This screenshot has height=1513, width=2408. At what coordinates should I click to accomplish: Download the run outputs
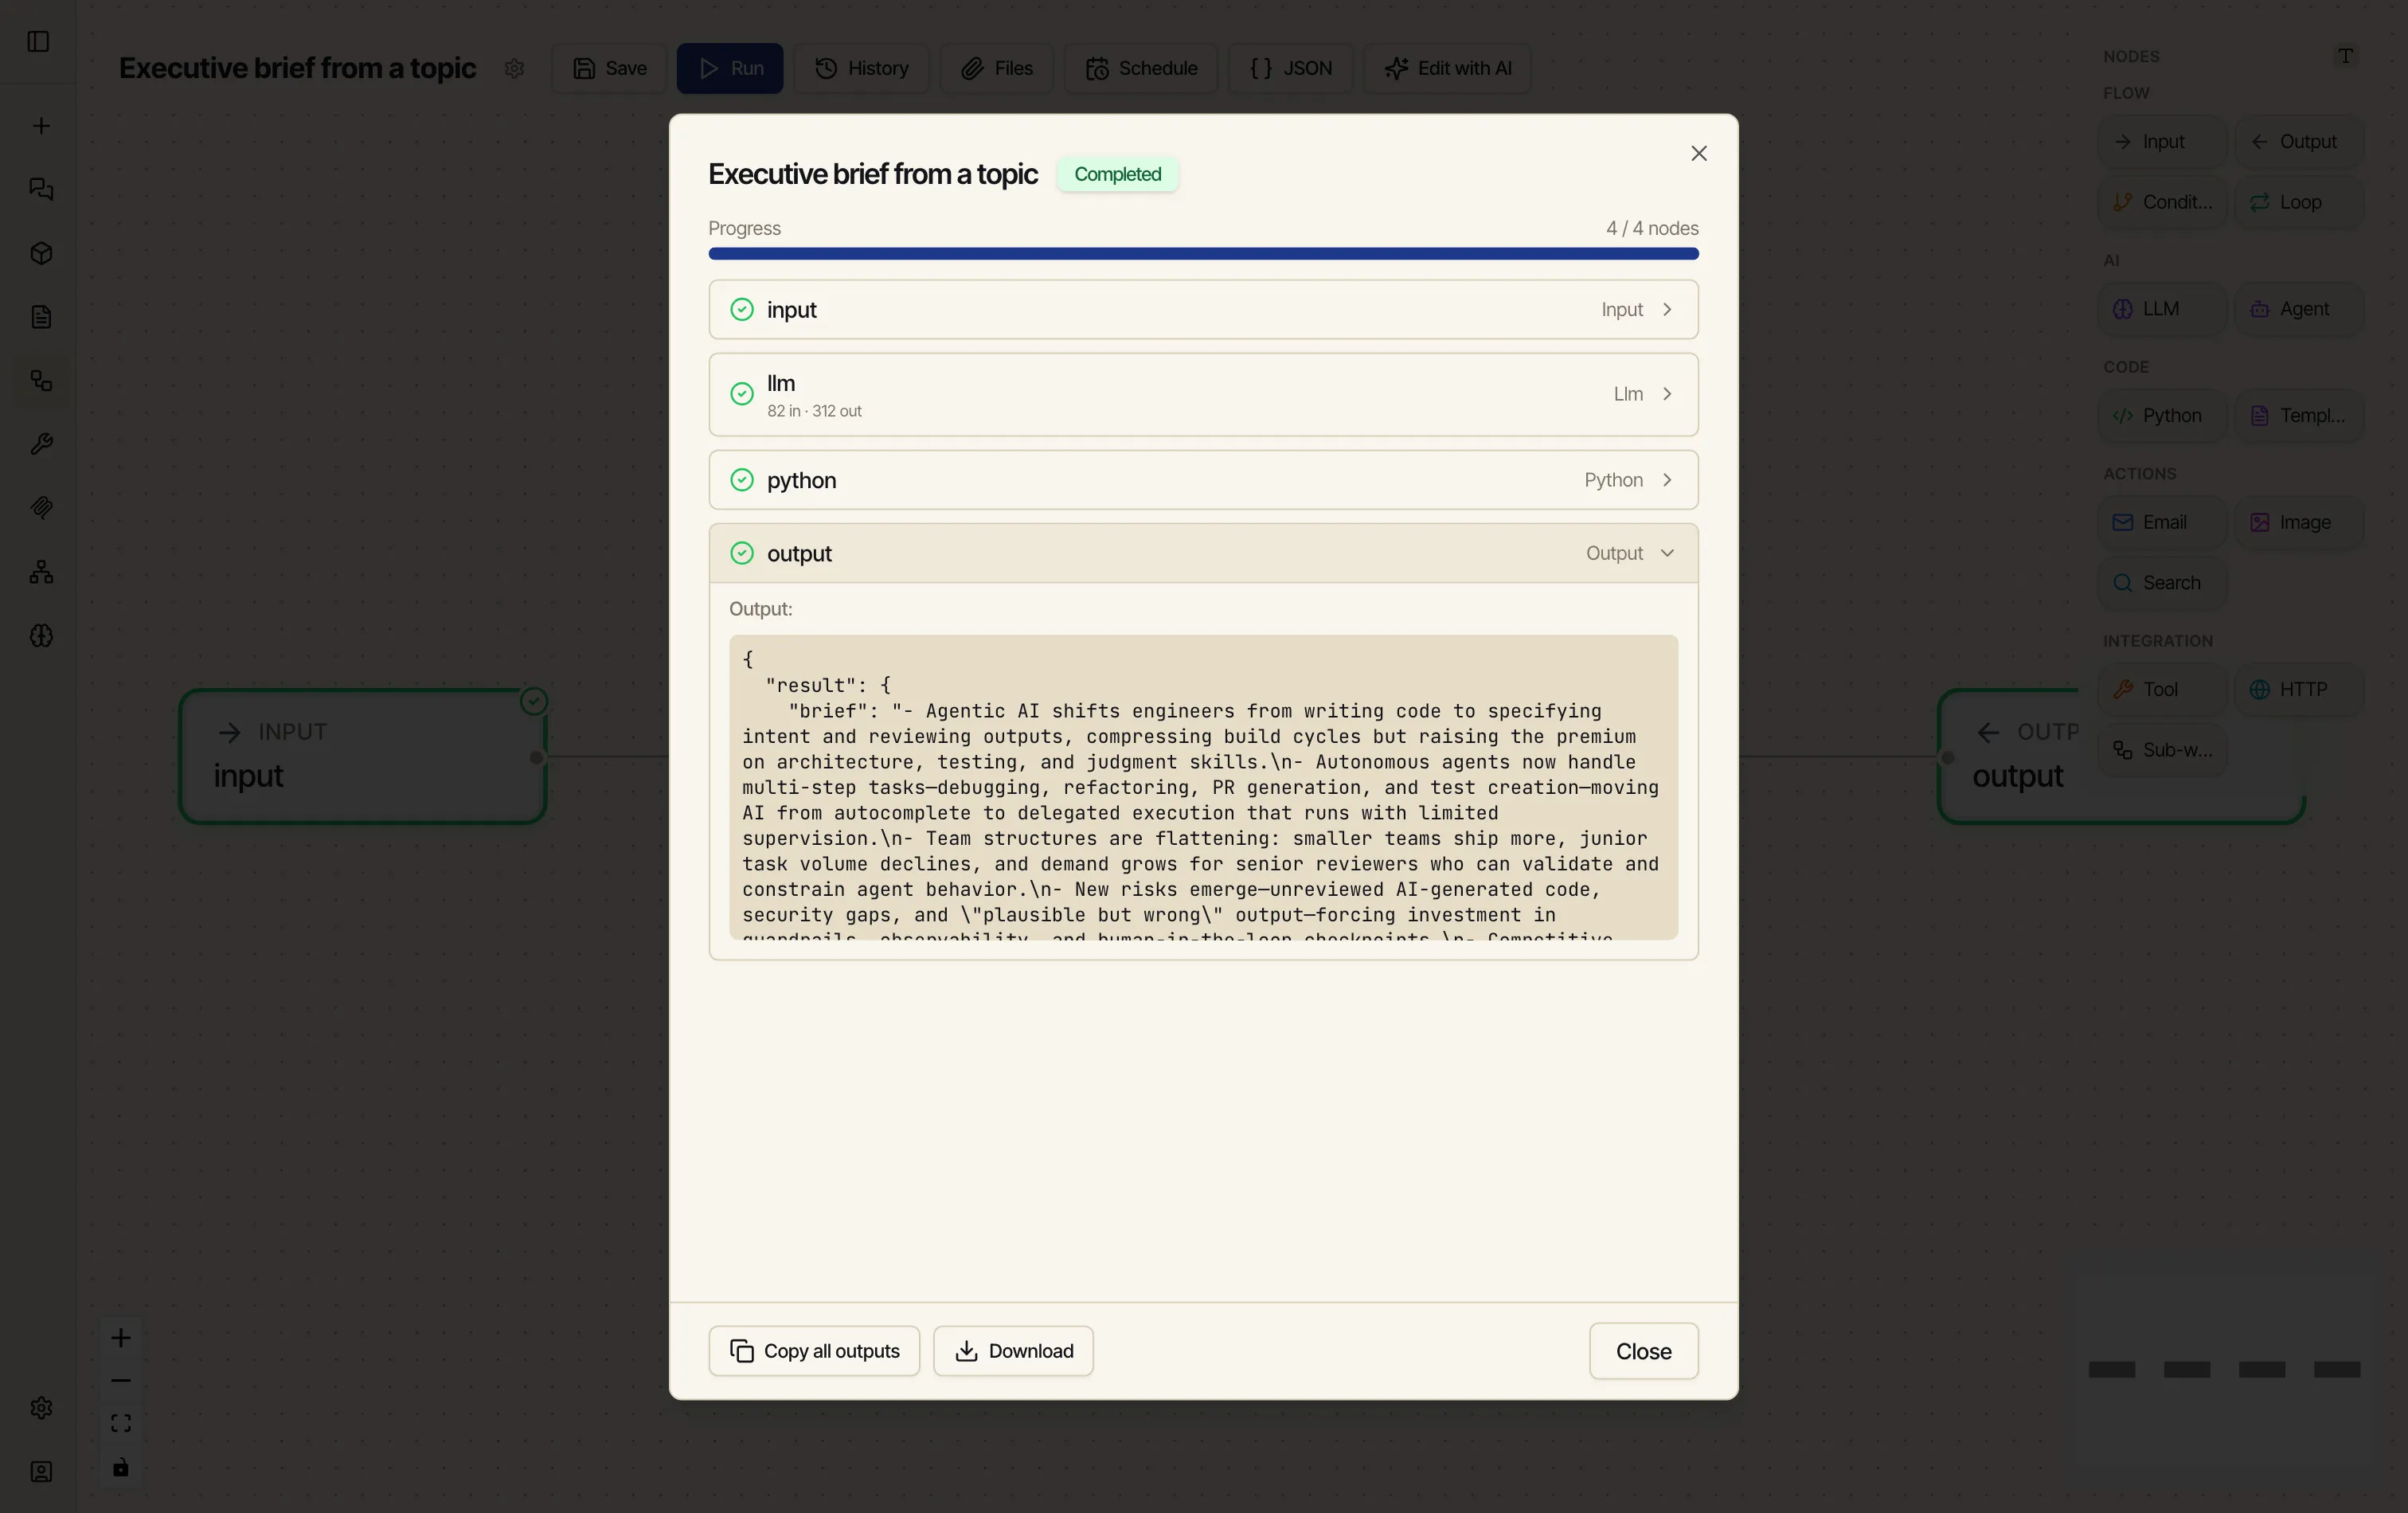(x=1013, y=1351)
